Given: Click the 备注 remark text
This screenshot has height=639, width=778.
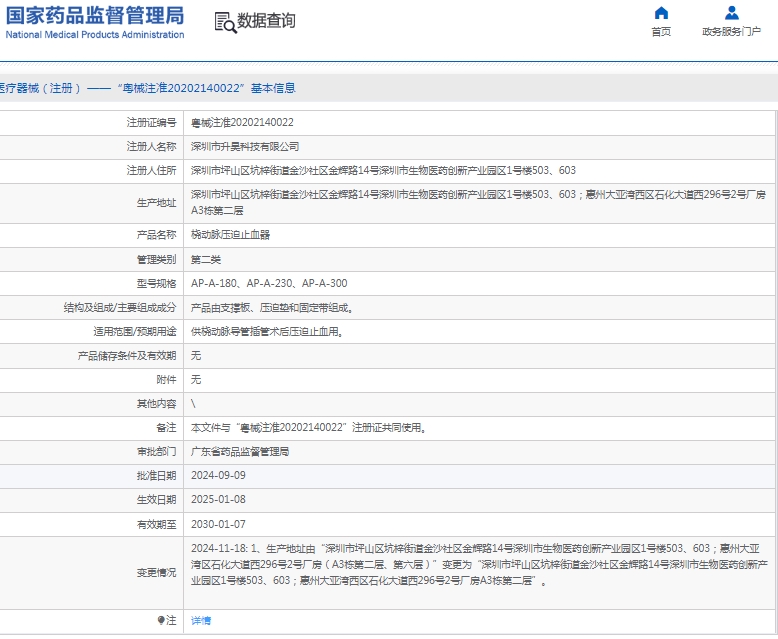Looking at the screenshot, I should pos(309,428).
